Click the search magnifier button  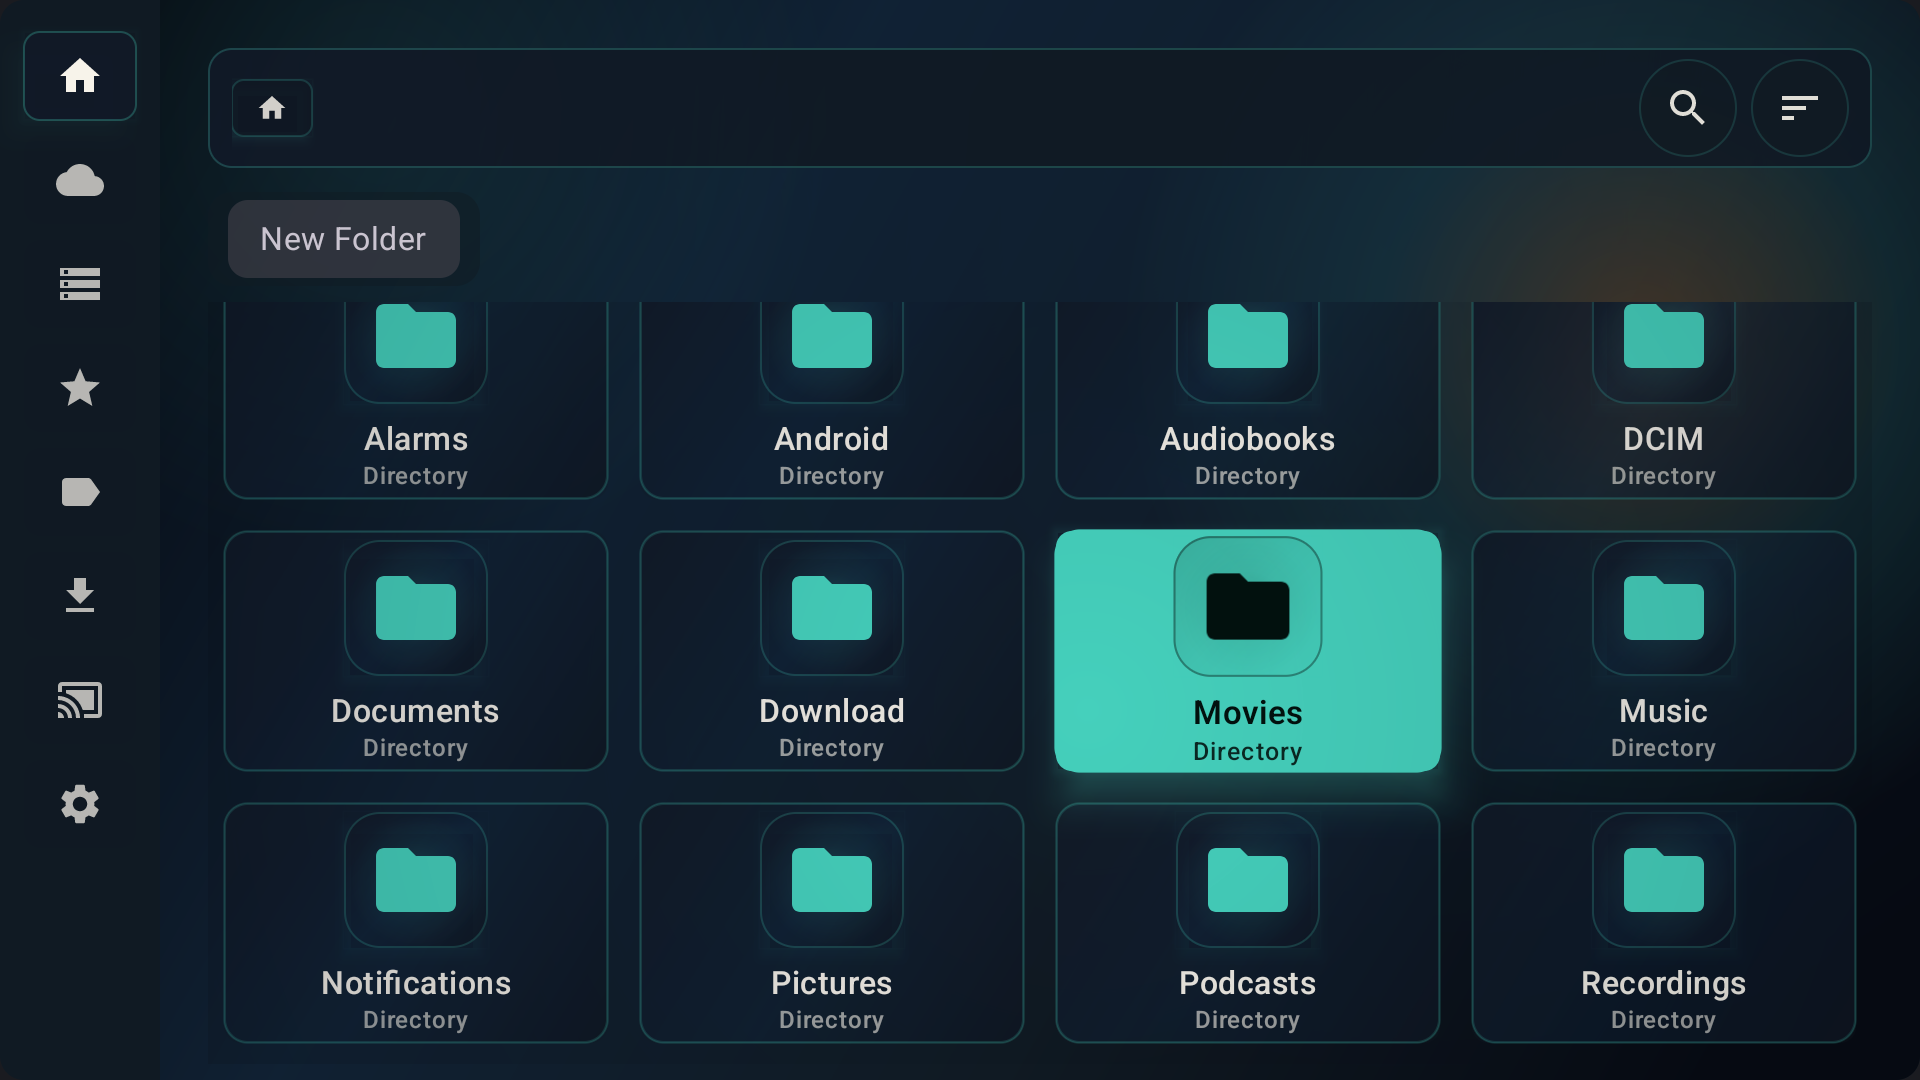1688,108
